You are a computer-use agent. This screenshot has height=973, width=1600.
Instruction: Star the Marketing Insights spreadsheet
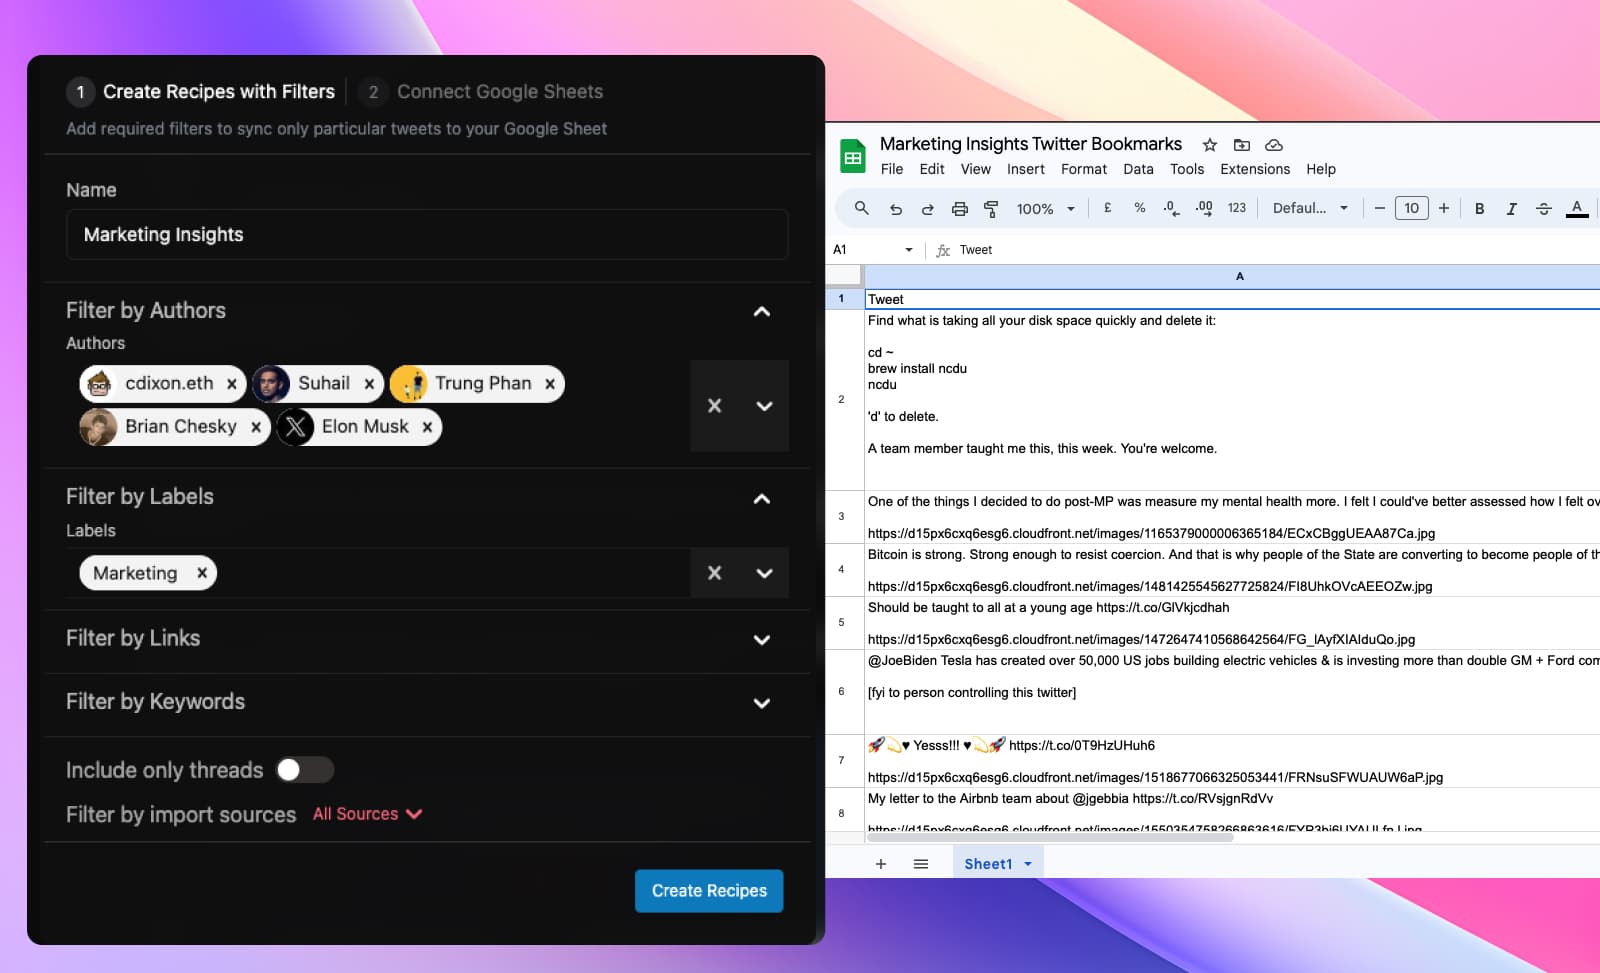tap(1210, 145)
